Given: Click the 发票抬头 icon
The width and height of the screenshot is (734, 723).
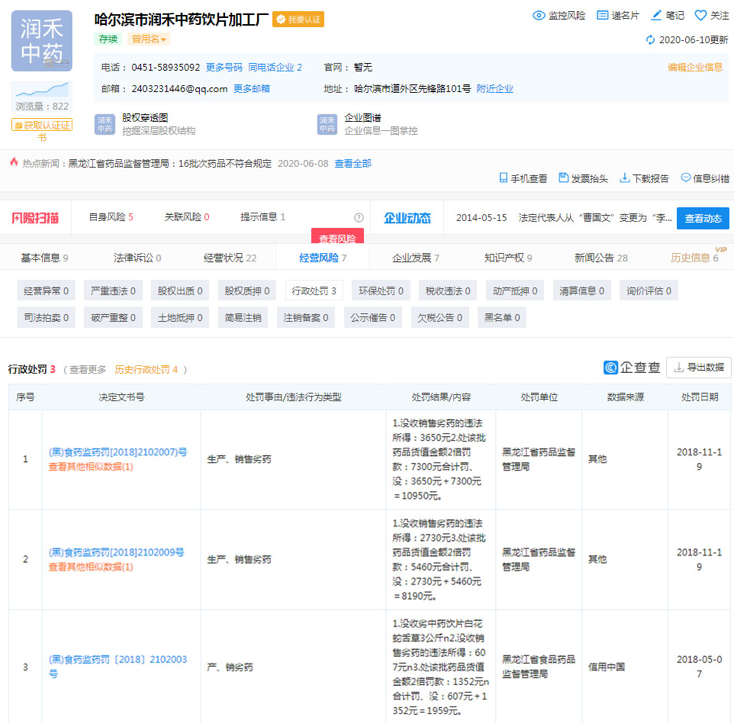Looking at the screenshot, I should coord(564,178).
